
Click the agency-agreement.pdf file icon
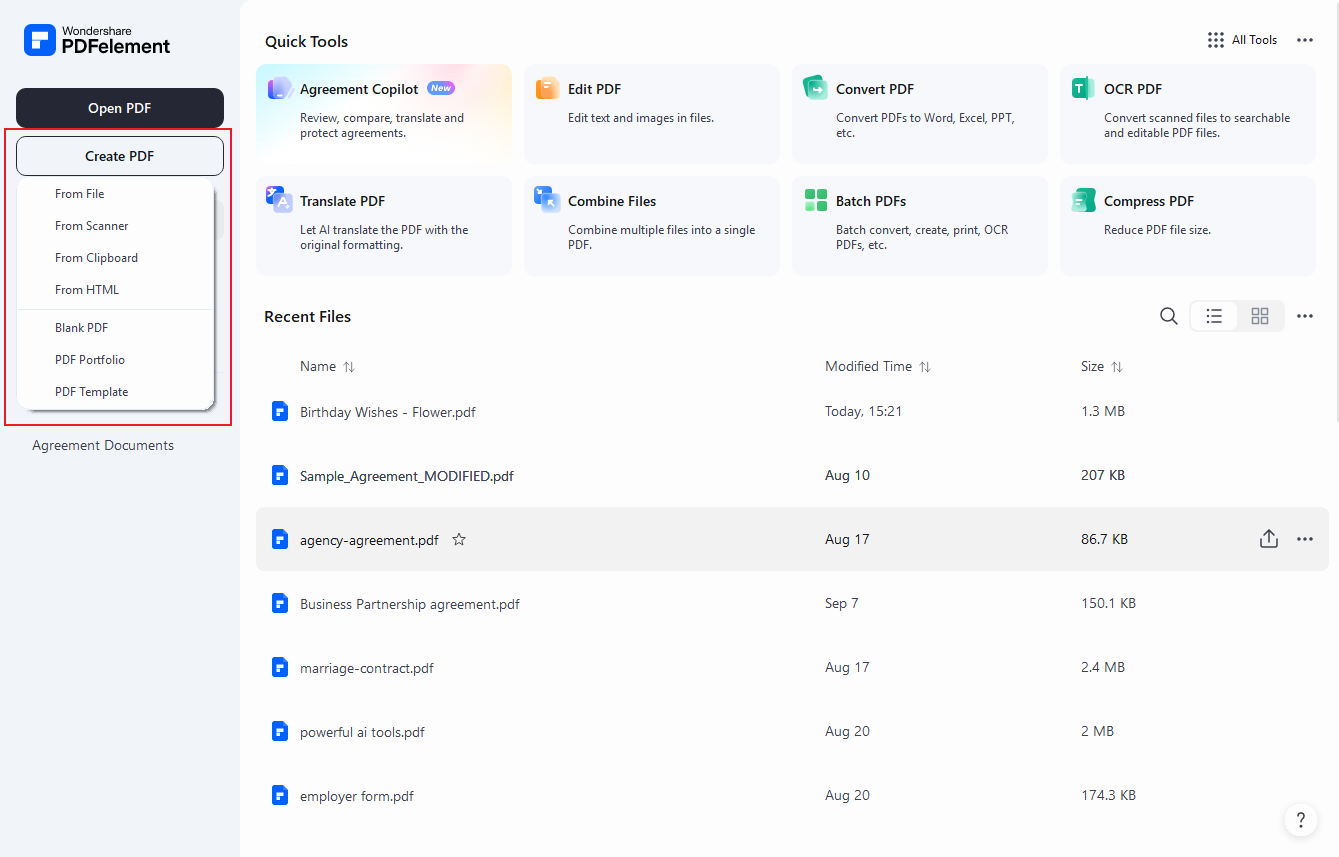pos(280,539)
